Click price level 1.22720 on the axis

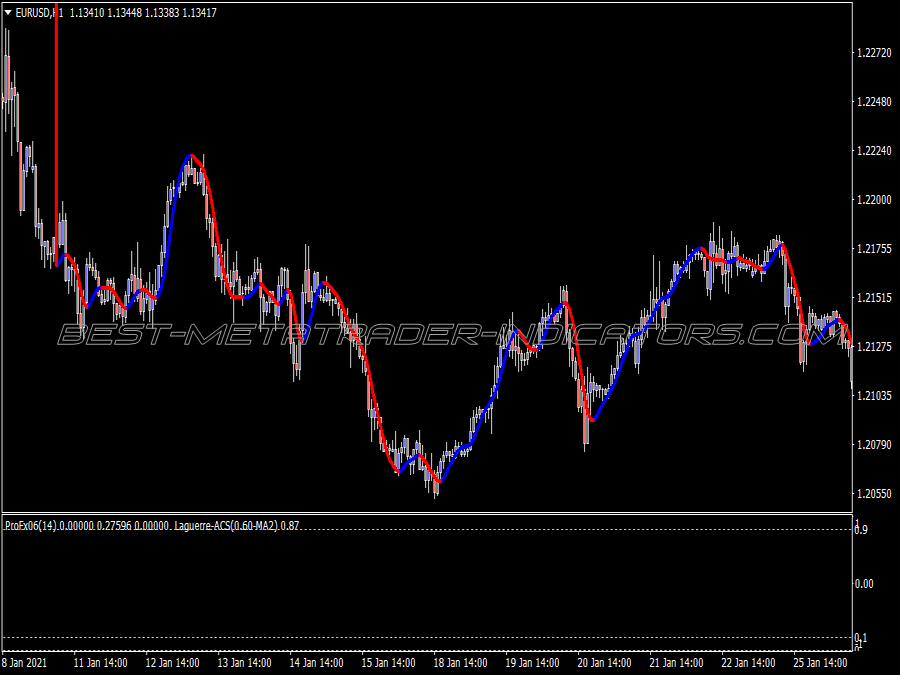[x=874, y=53]
